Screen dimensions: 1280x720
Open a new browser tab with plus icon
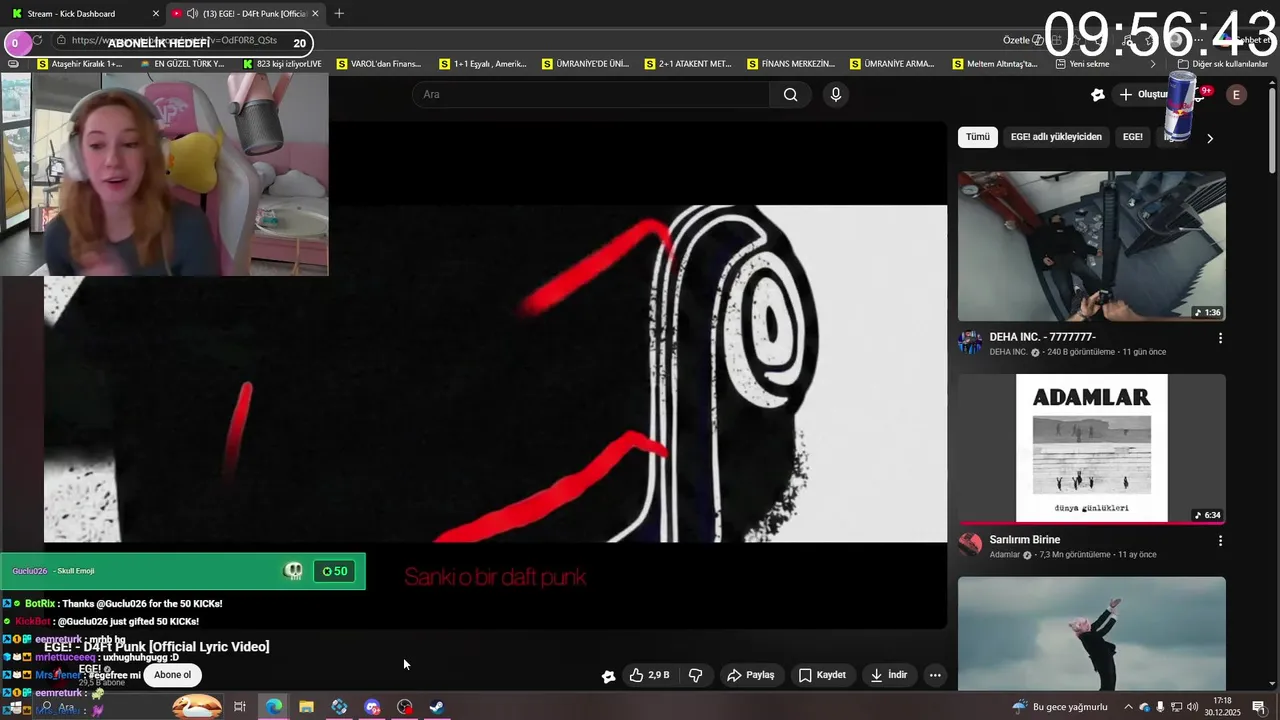[x=339, y=13]
